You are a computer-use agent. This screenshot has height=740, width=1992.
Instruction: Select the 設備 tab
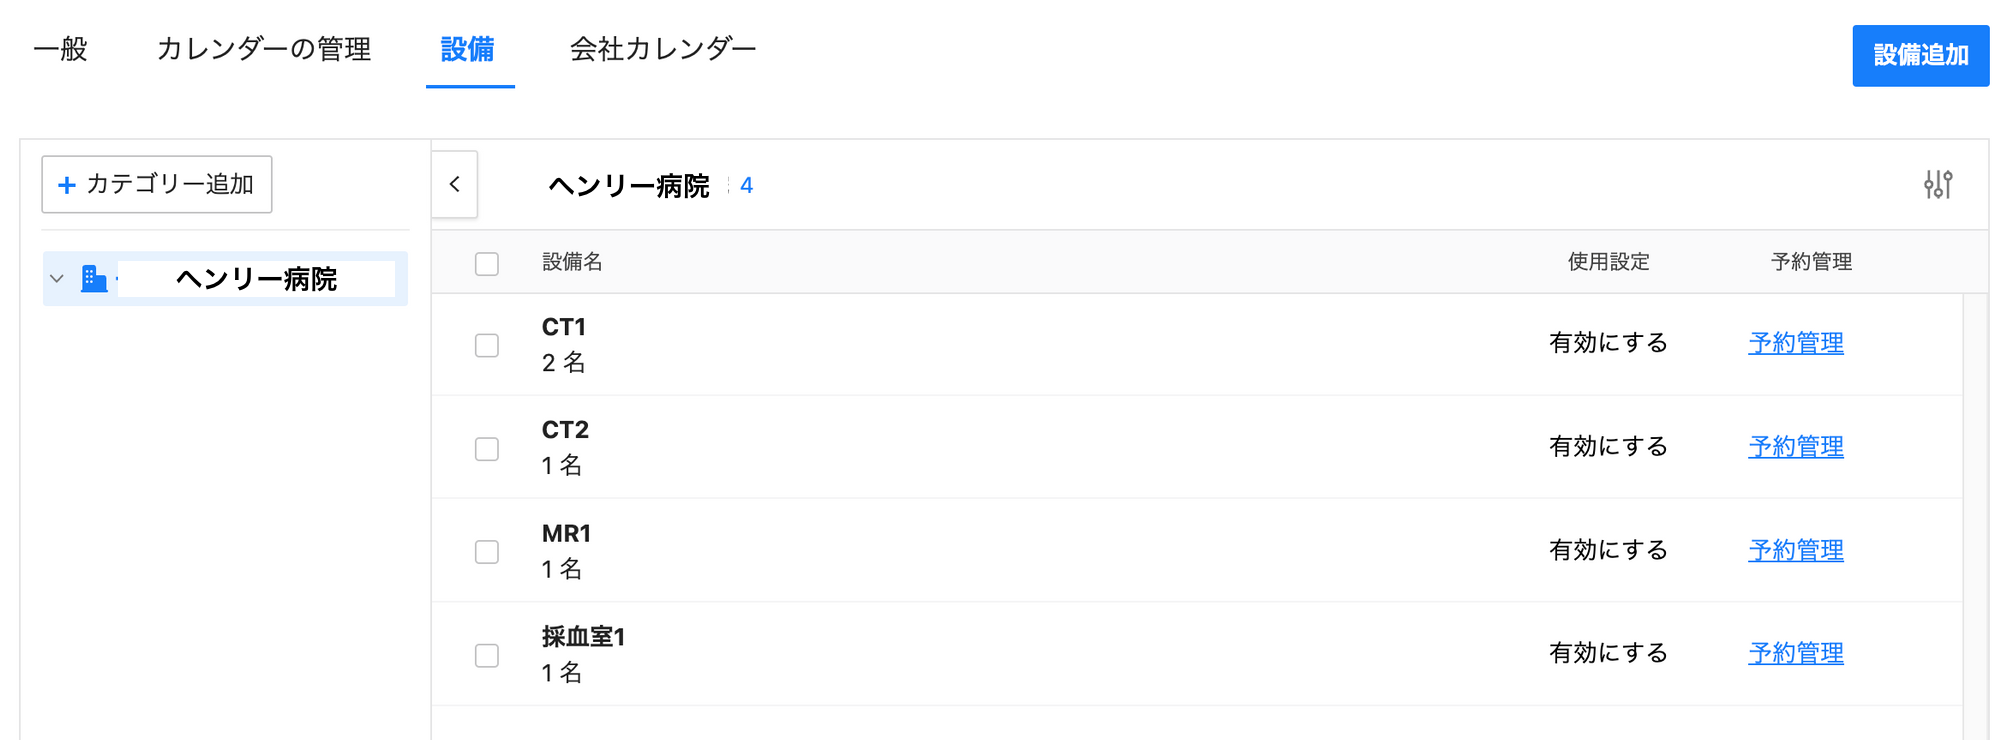[468, 49]
